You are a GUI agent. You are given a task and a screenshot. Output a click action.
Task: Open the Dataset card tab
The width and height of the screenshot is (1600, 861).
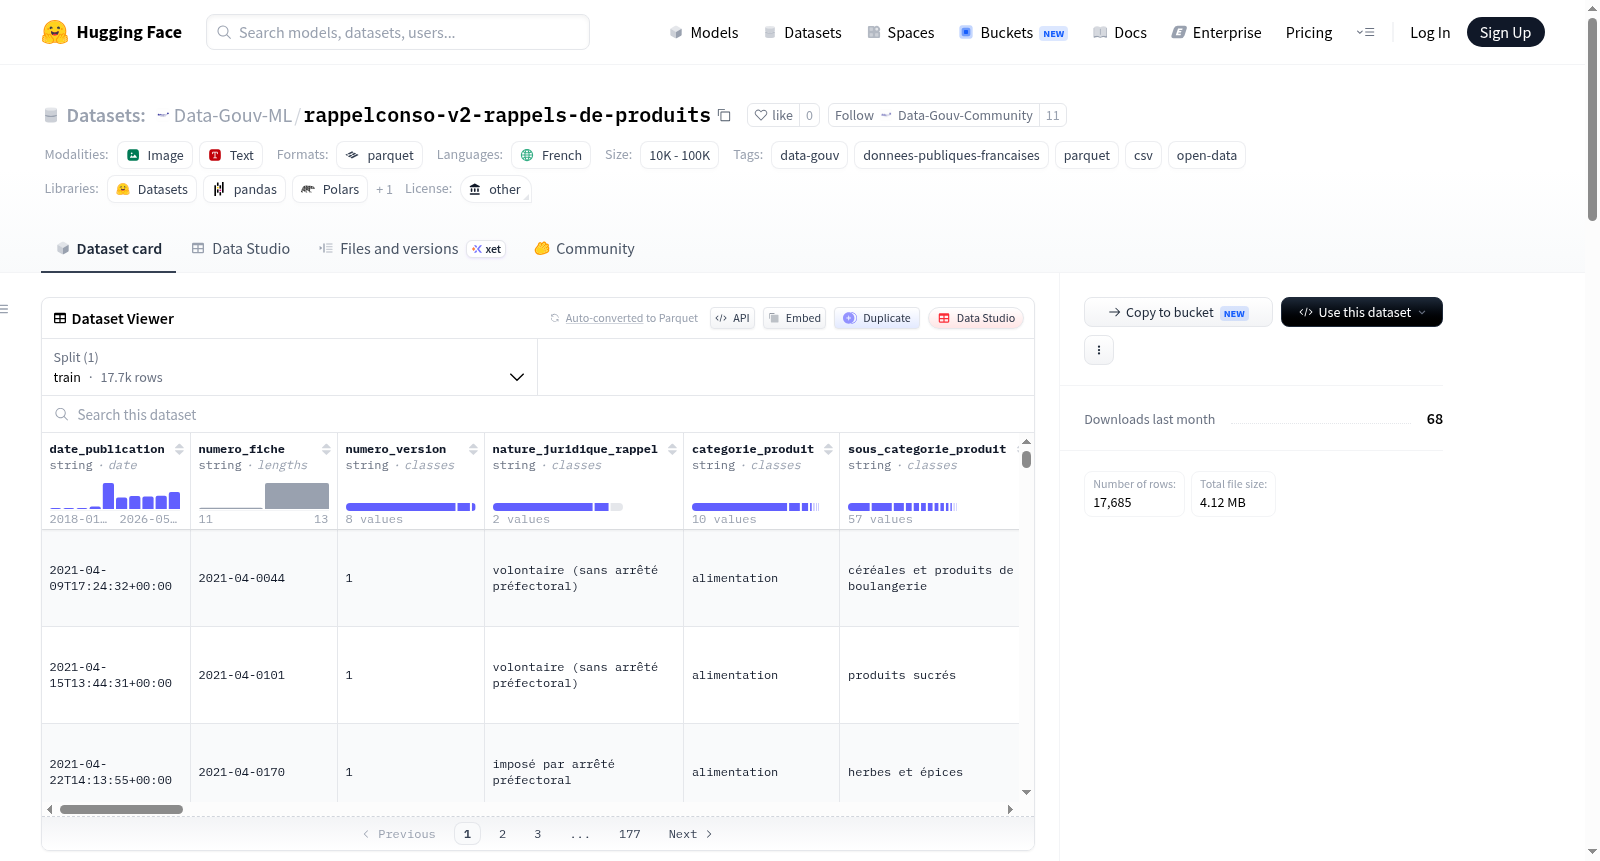109,249
